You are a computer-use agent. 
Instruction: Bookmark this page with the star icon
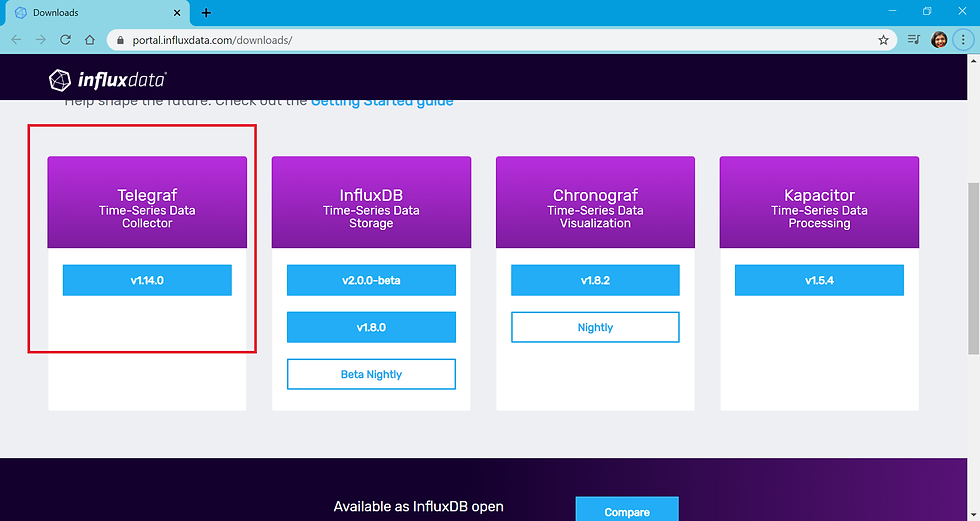[883, 40]
